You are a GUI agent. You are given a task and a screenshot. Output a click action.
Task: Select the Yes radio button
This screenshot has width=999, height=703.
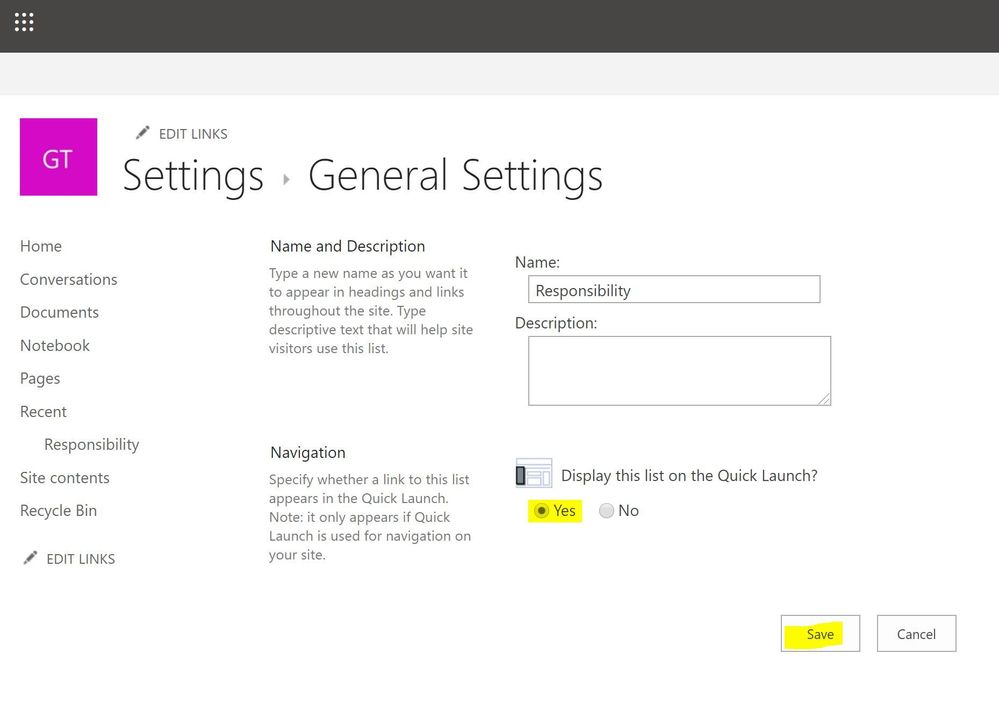(x=542, y=511)
